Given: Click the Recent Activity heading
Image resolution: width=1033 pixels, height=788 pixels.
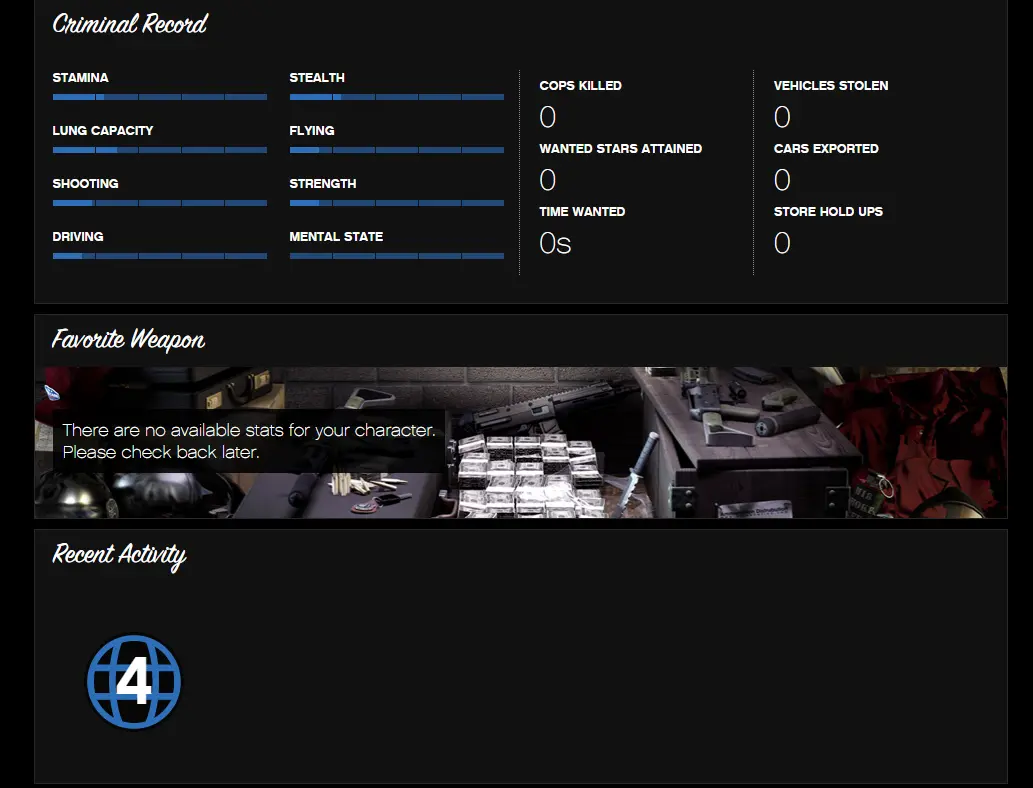Looking at the screenshot, I should 119,555.
